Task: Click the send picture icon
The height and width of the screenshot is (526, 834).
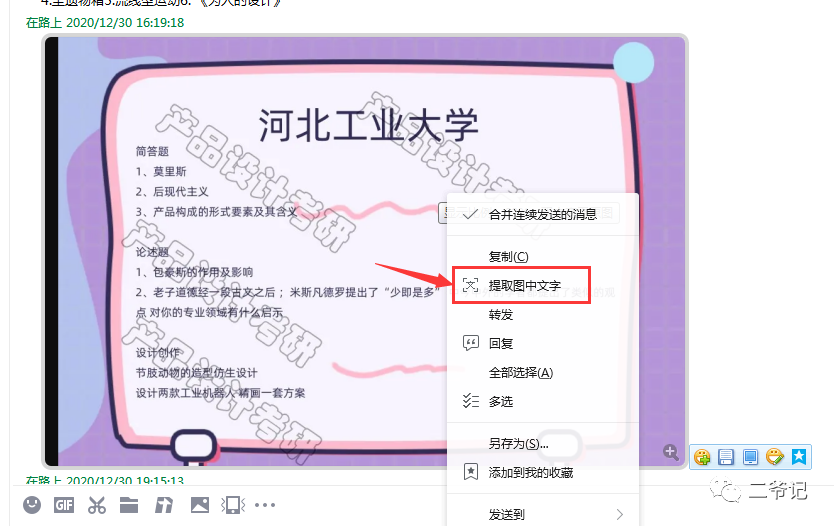Action: pyautogui.click(x=200, y=505)
